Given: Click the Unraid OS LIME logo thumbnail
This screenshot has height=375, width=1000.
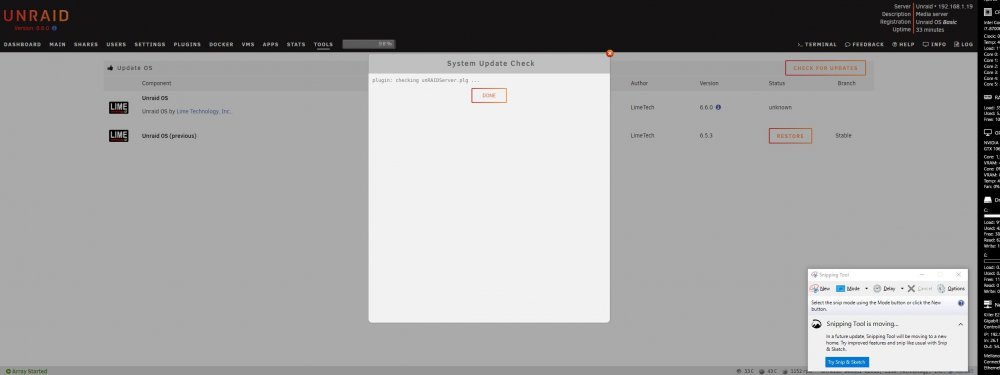Looking at the screenshot, I should 119,108.
